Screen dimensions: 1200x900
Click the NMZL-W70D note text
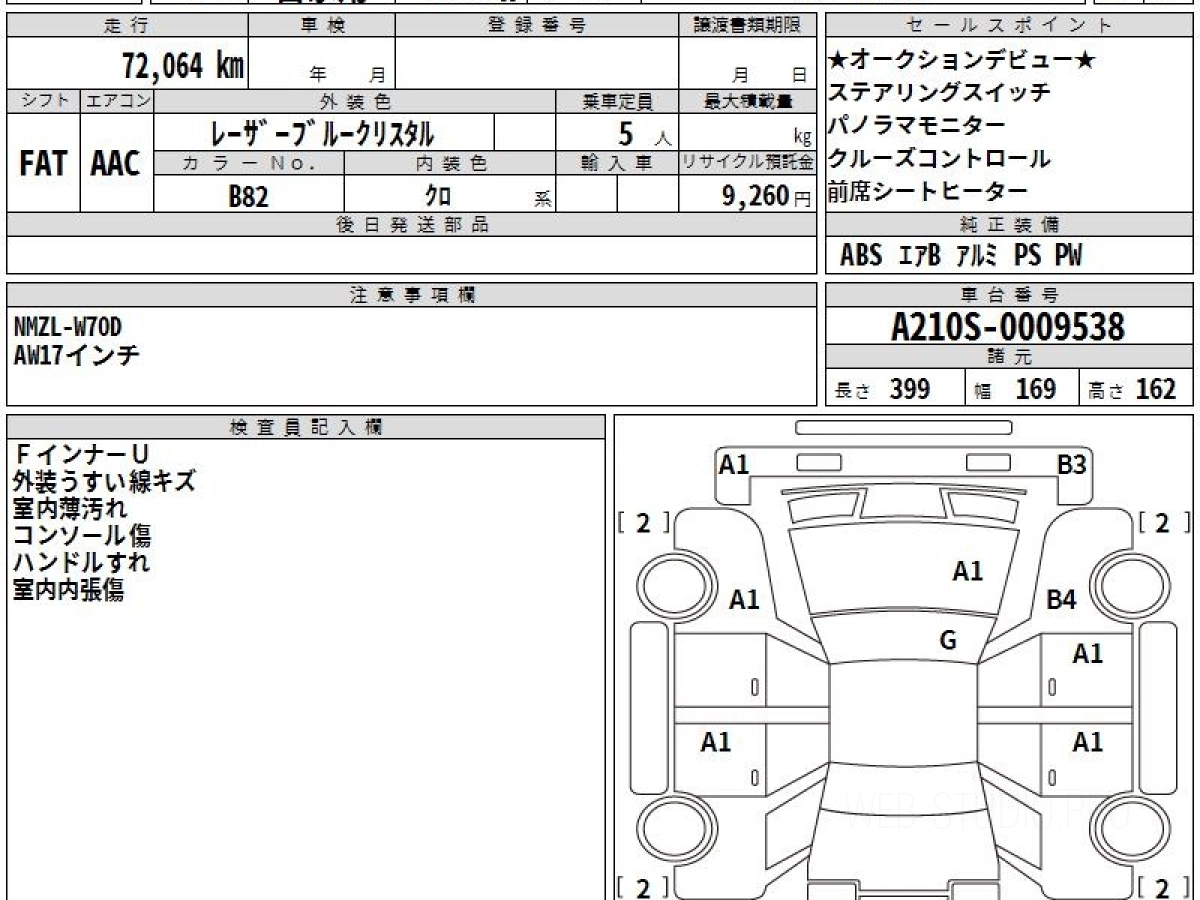(69, 326)
